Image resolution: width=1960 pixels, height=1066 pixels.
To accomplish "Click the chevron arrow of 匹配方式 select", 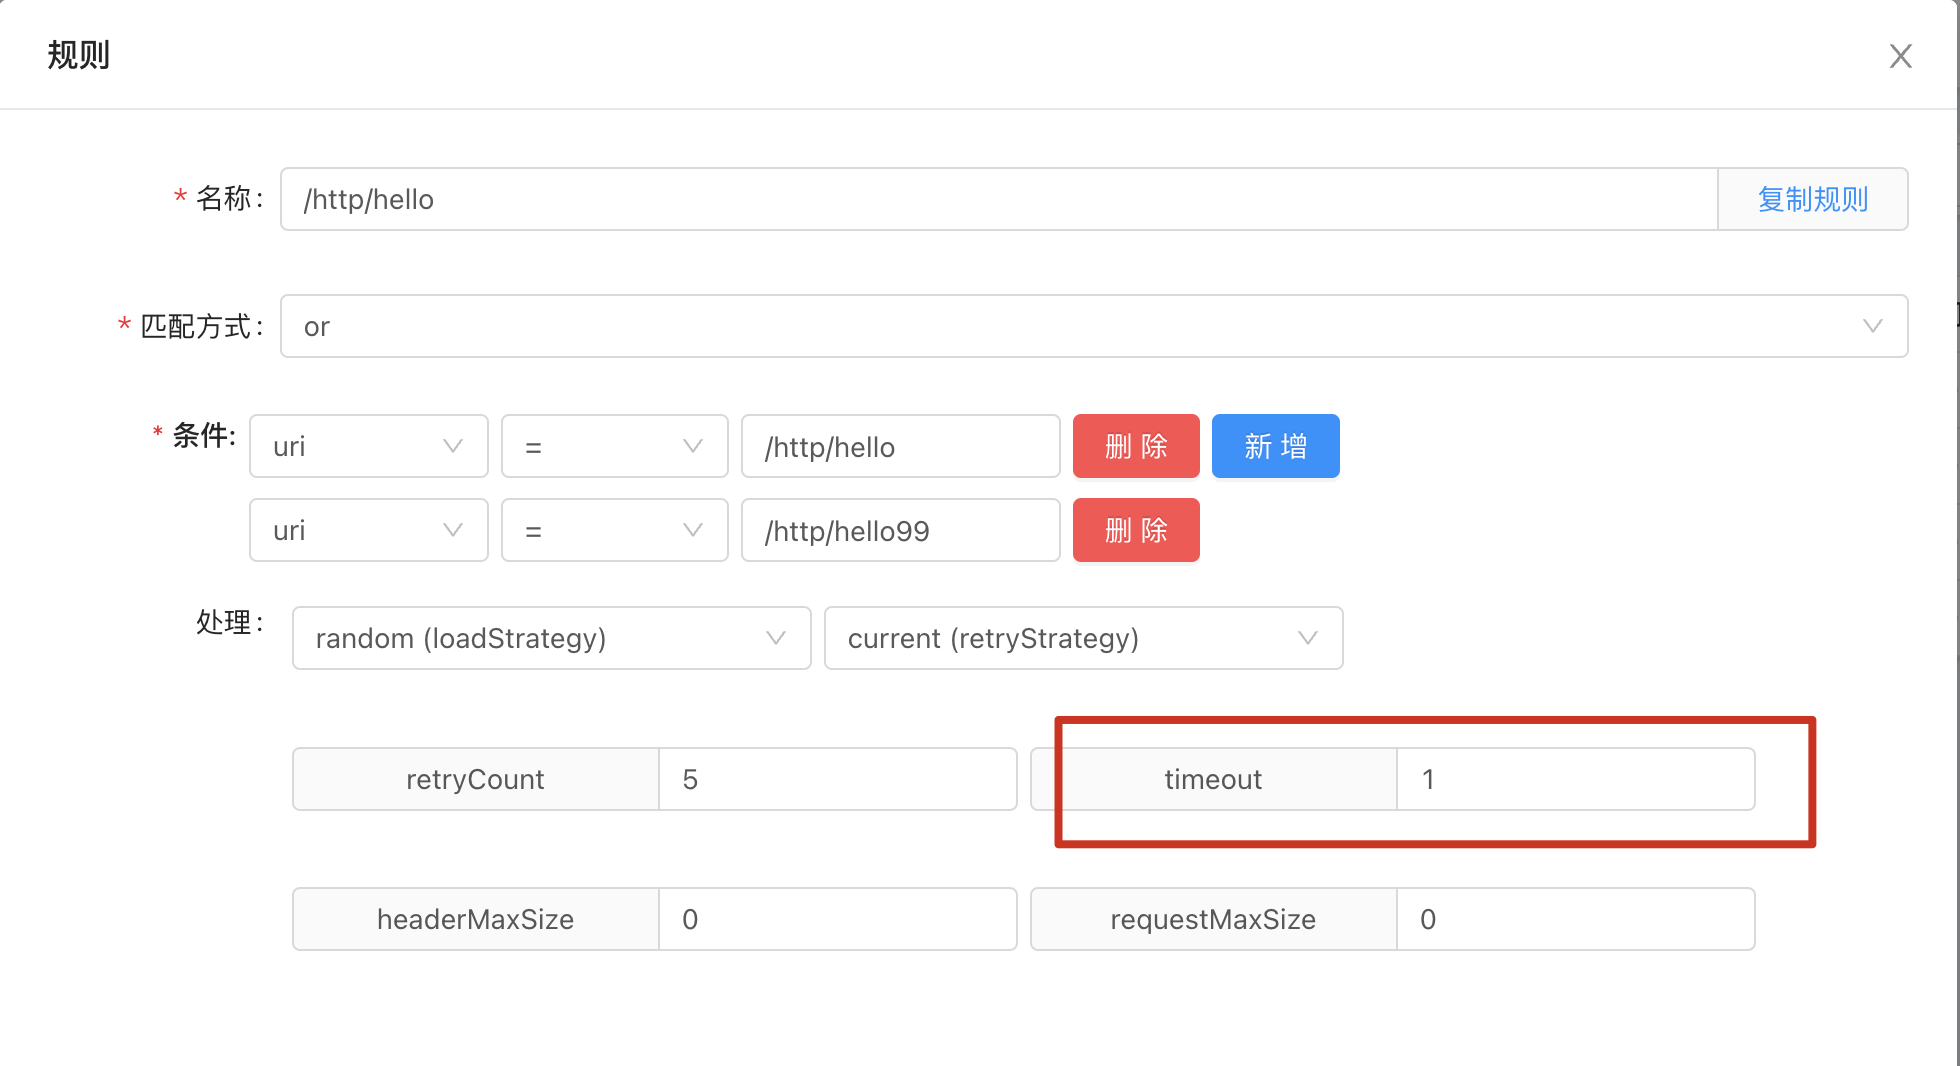I will tap(1872, 326).
